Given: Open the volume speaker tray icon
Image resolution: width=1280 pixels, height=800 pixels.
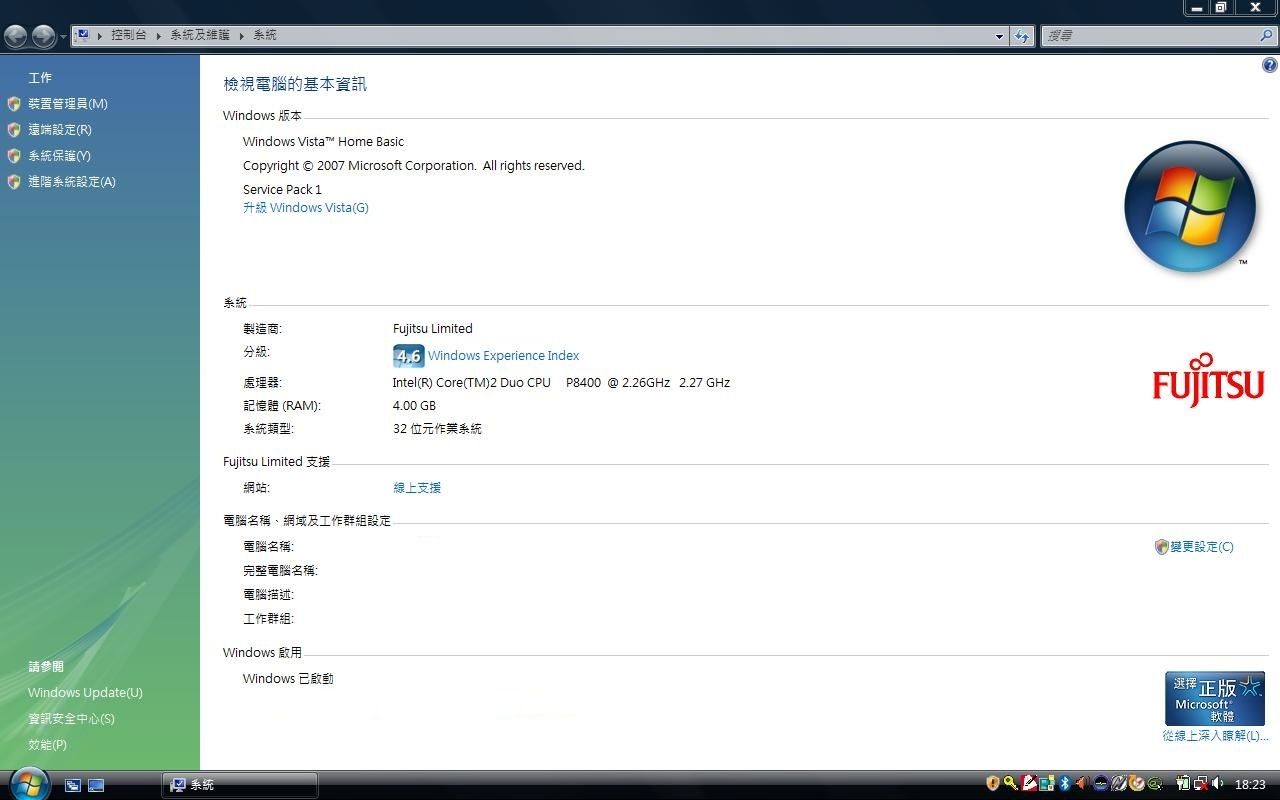Looking at the screenshot, I should point(1217,783).
